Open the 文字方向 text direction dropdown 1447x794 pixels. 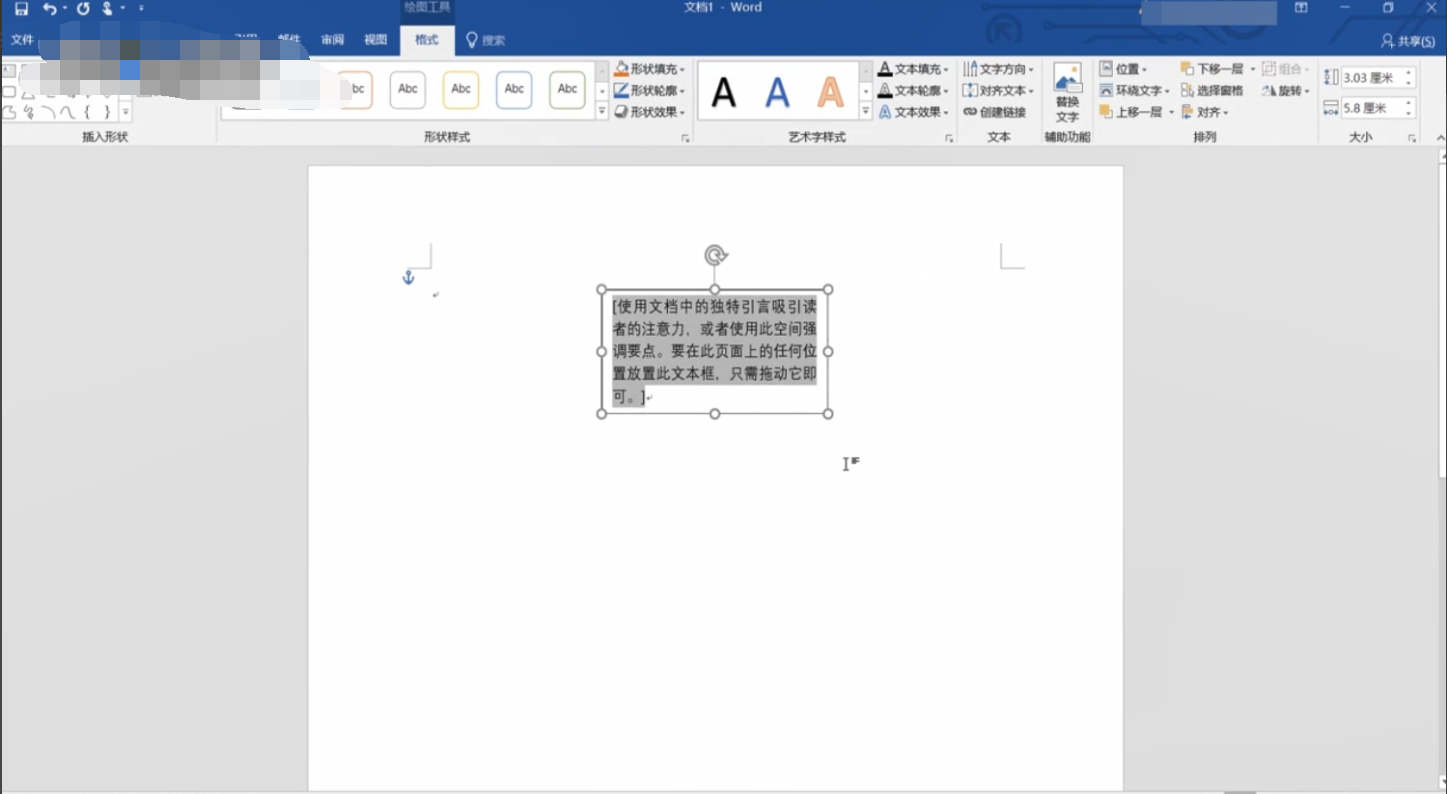tap(999, 69)
